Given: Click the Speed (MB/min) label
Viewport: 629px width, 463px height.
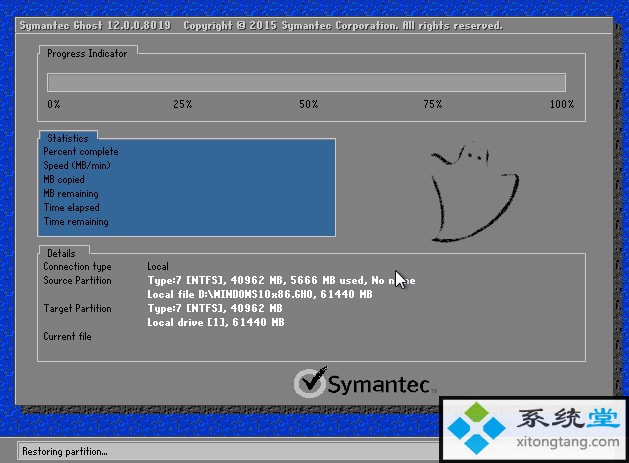Looking at the screenshot, I should click(x=77, y=166).
